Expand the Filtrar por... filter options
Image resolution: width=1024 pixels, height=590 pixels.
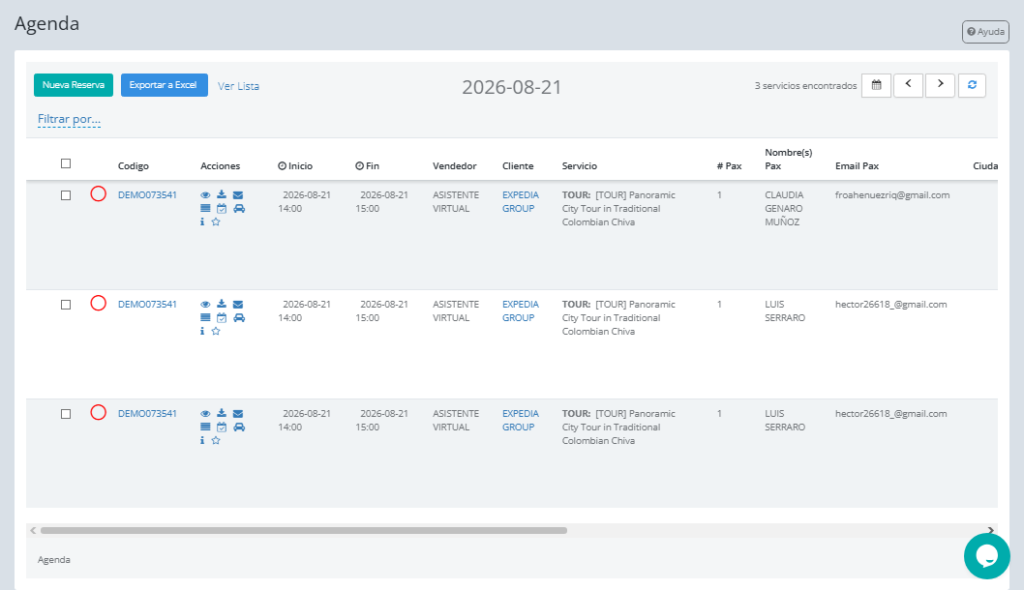[69, 119]
